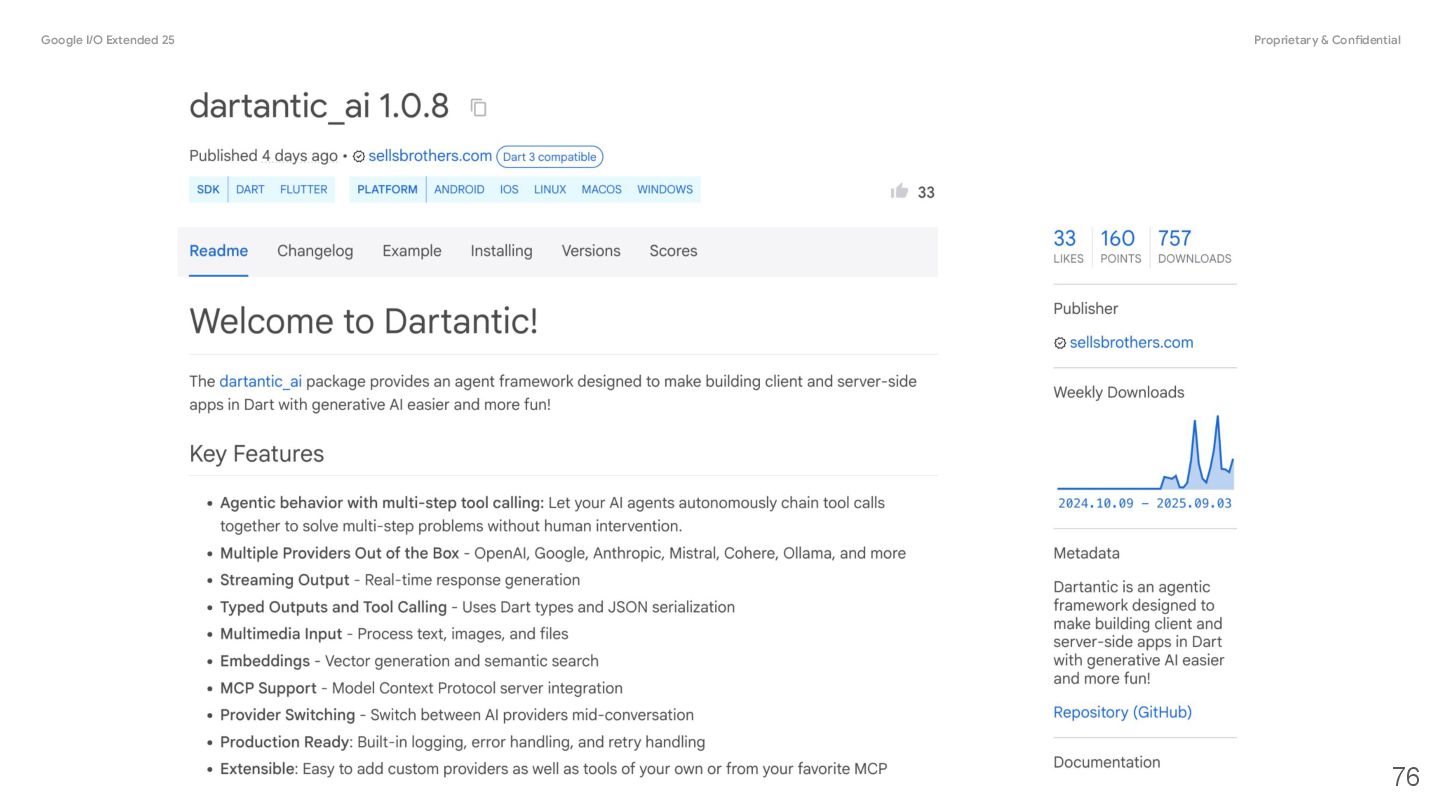View the Versions tab
Image resolution: width=1440 pixels, height=810 pixels.
pyautogui.click(x=591, y=251)
